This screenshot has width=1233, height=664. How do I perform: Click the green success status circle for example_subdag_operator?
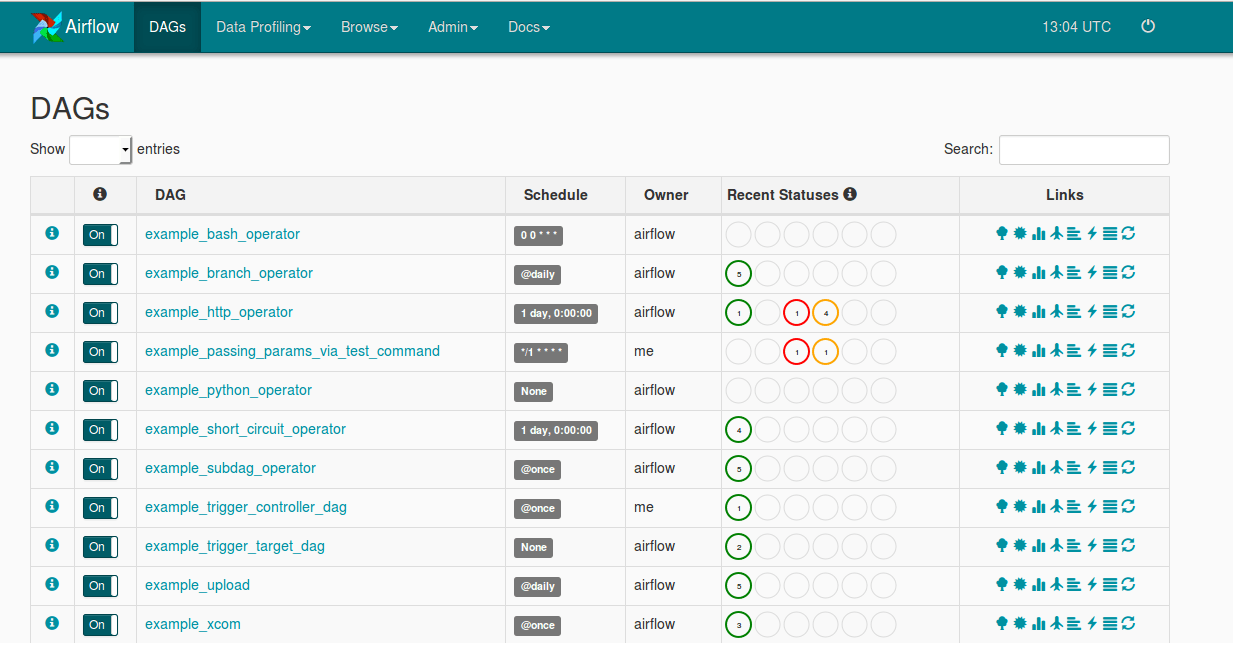pyautogui.click(x=738, y=468)
